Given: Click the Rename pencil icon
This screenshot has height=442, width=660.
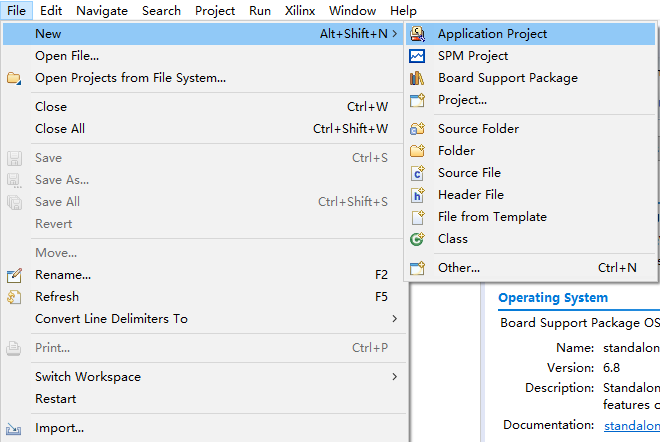Looking at the screenshot, I should click(x=14, y=275).
